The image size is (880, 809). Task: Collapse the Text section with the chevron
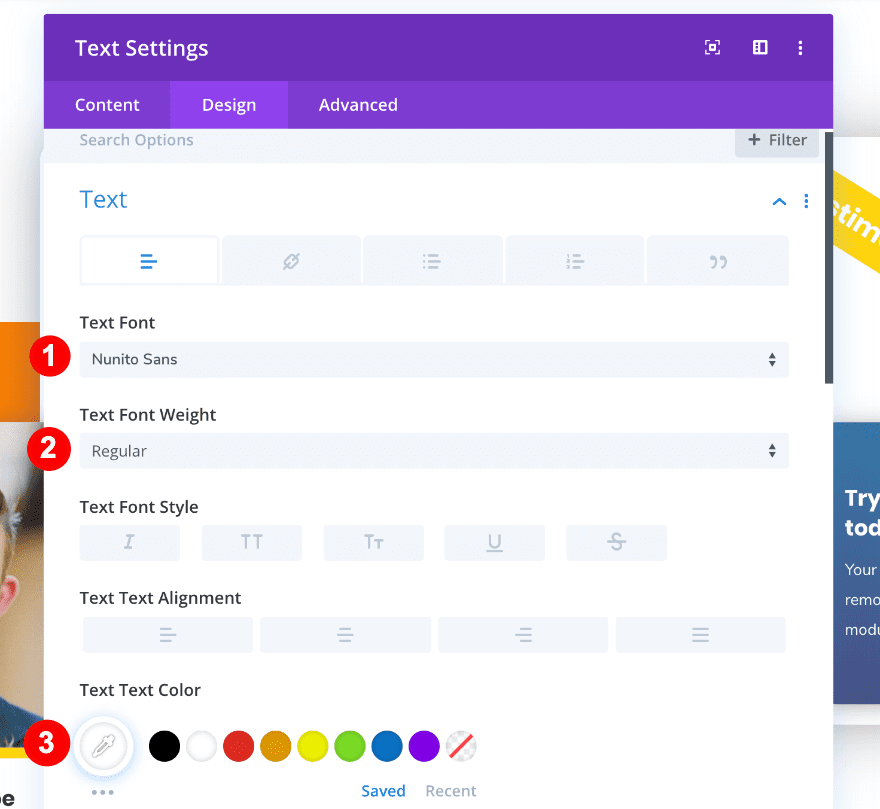pyautogui.click(x=779, y=201)
